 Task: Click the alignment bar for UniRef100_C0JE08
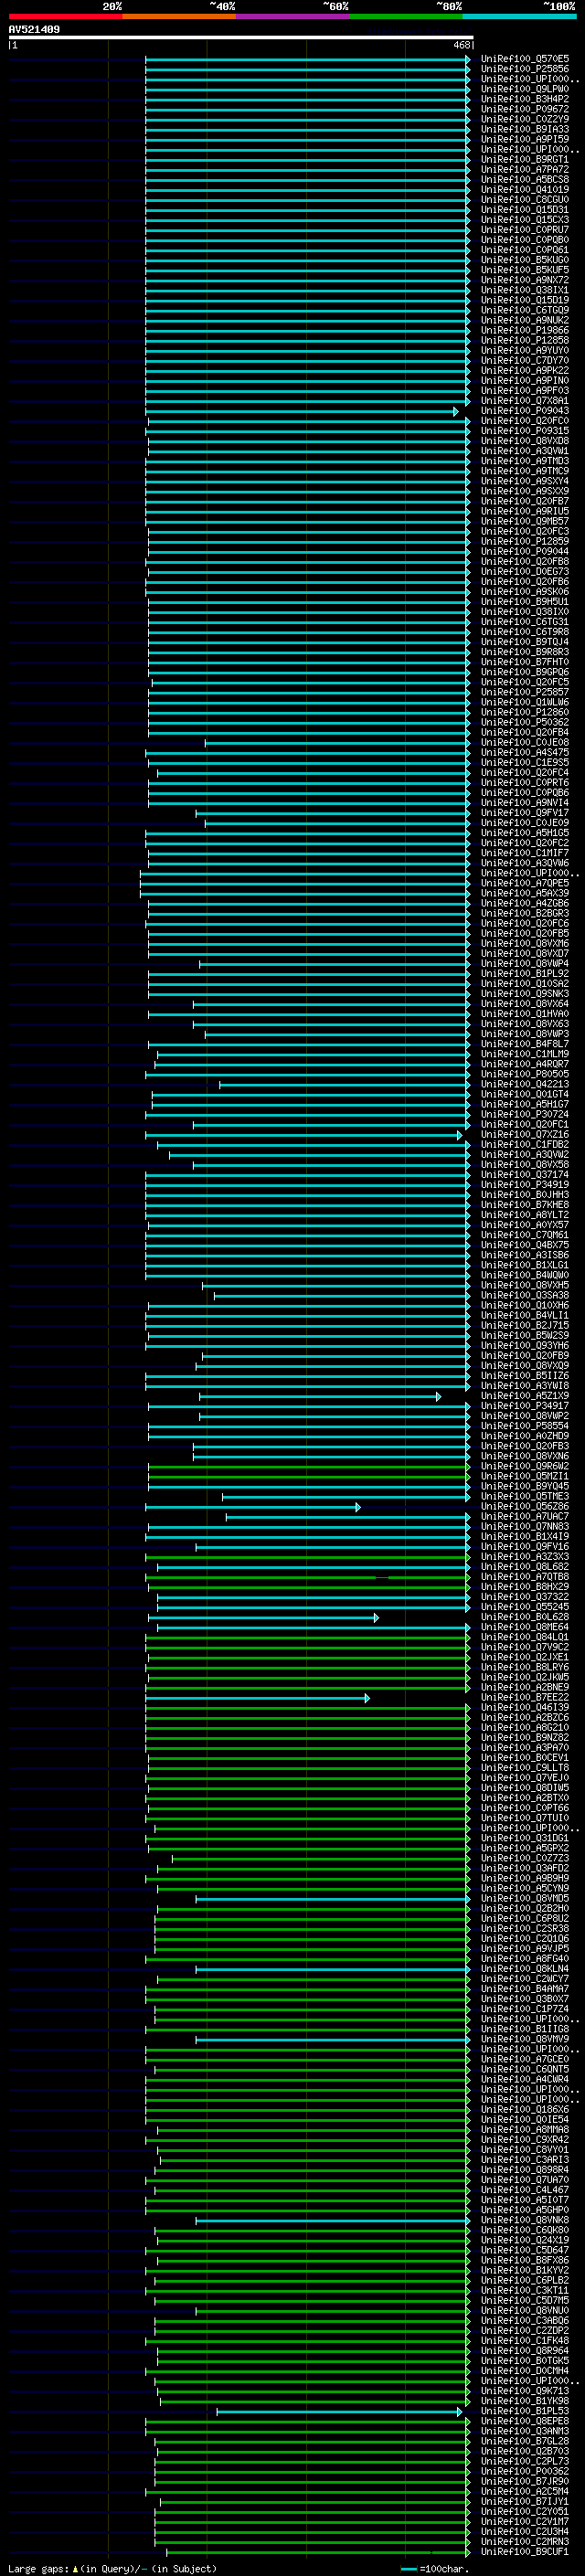[x=337, y=742]
